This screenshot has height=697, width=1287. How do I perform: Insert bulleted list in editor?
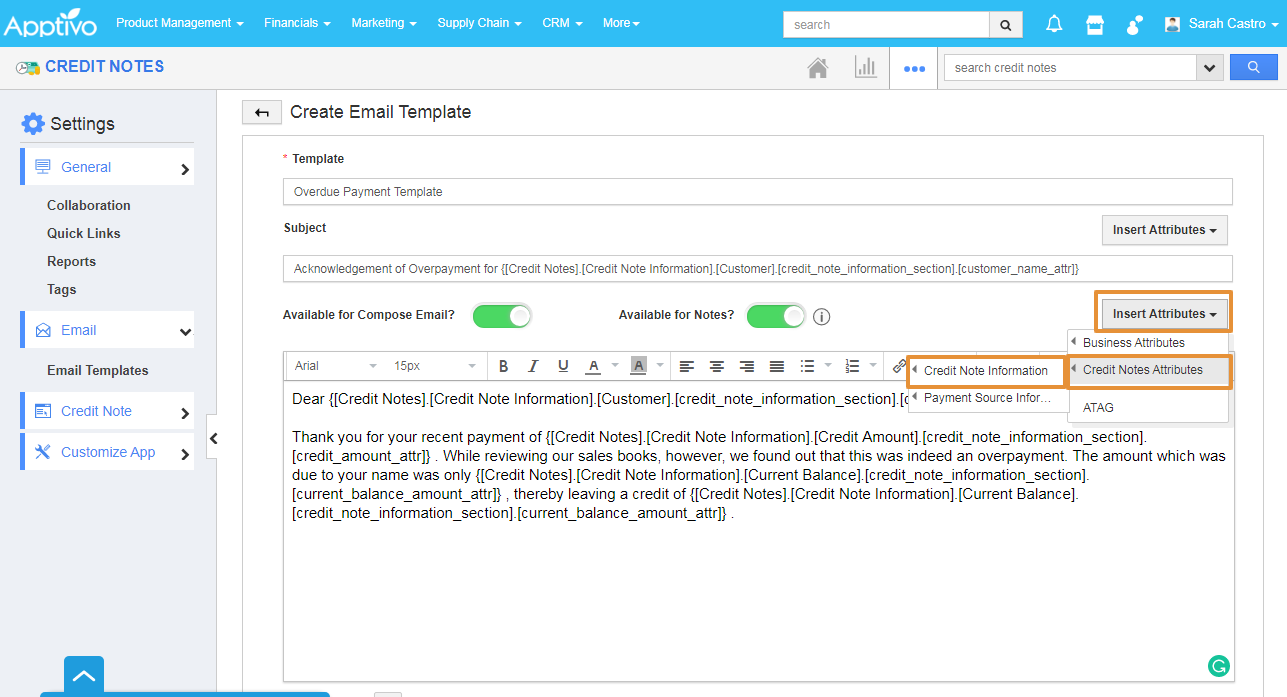(x=808, y=366)
